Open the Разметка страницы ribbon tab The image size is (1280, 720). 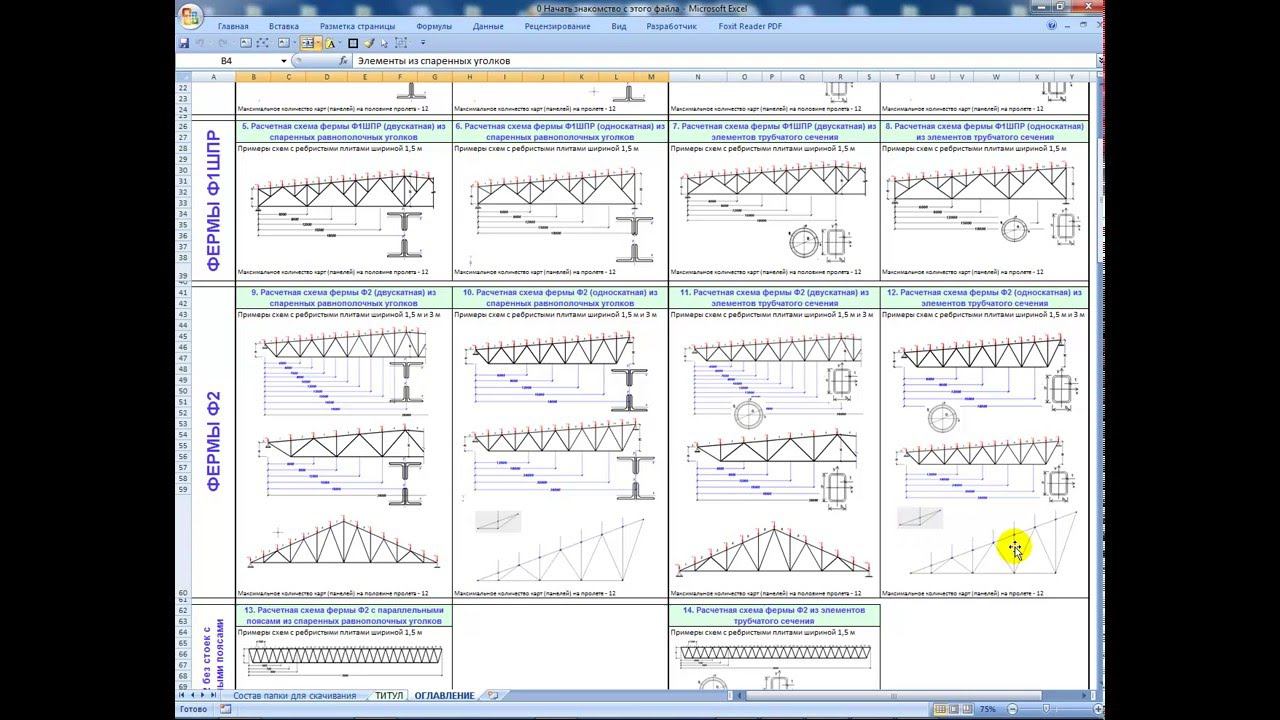(357, 26)
